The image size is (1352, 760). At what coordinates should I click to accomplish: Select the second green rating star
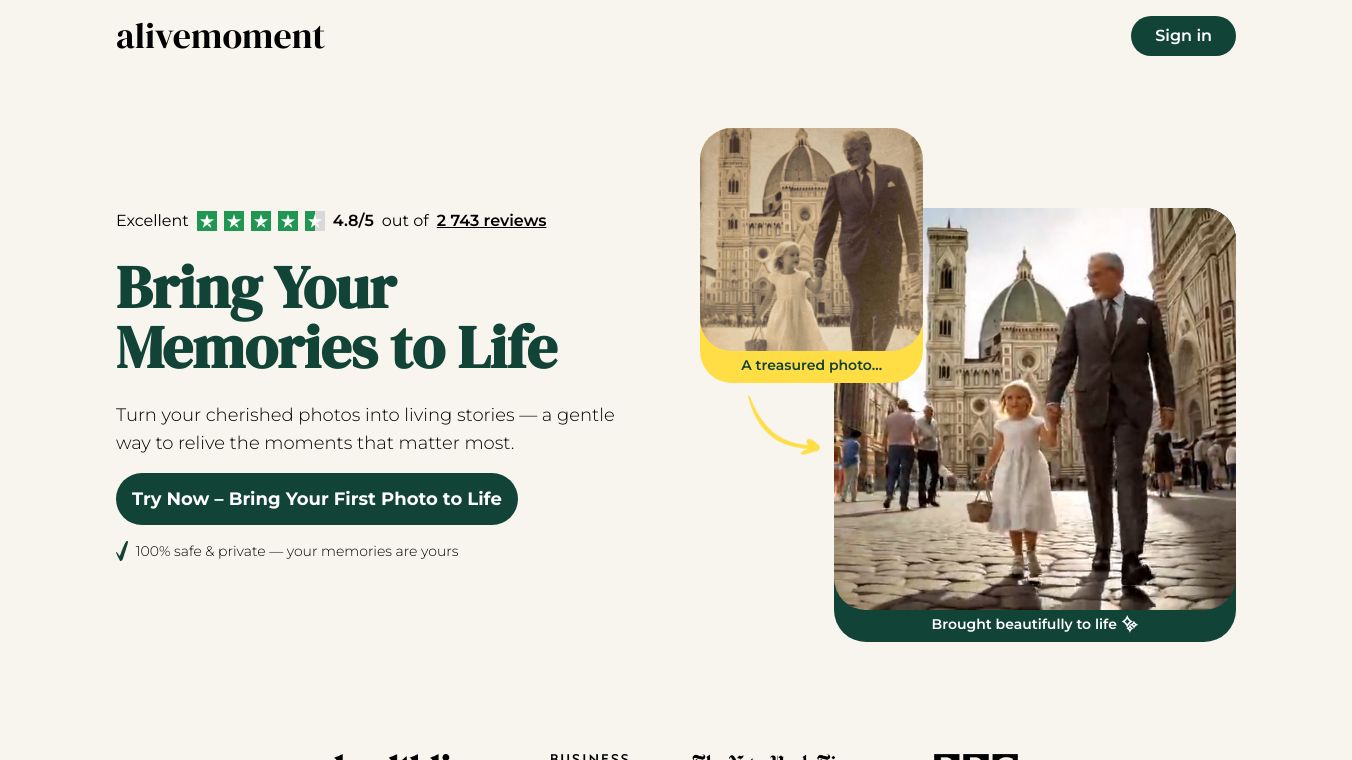pos(234,221)
